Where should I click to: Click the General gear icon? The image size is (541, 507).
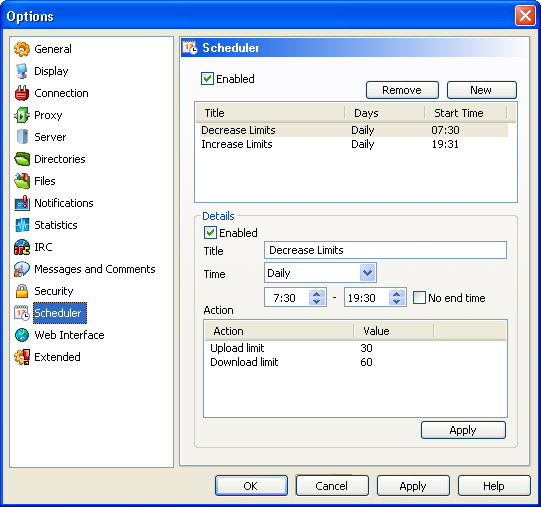click(22, 49)
